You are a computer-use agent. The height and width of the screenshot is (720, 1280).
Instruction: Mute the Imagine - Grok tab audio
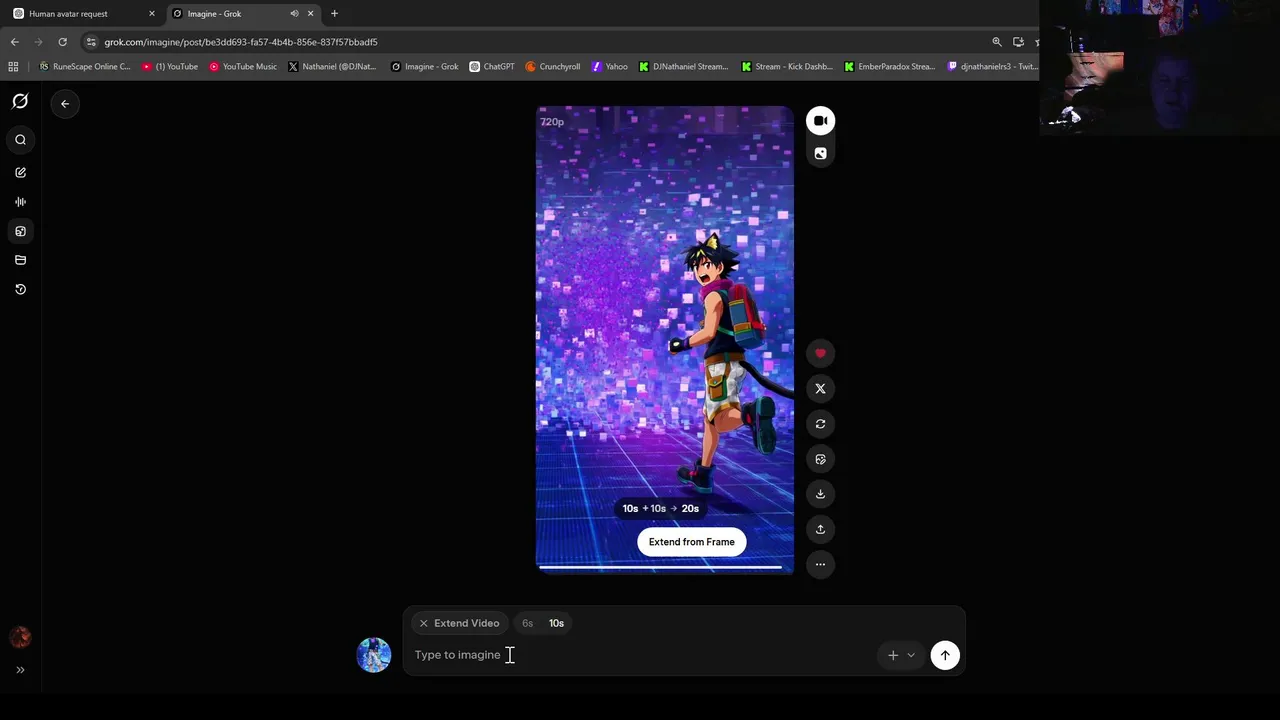[x=294, y=14]
